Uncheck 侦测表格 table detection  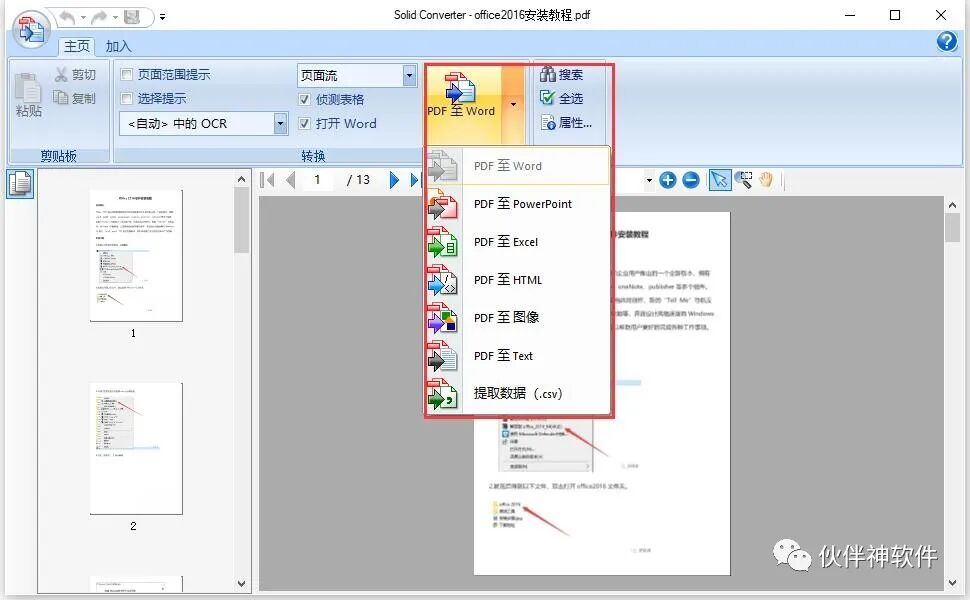305,99
